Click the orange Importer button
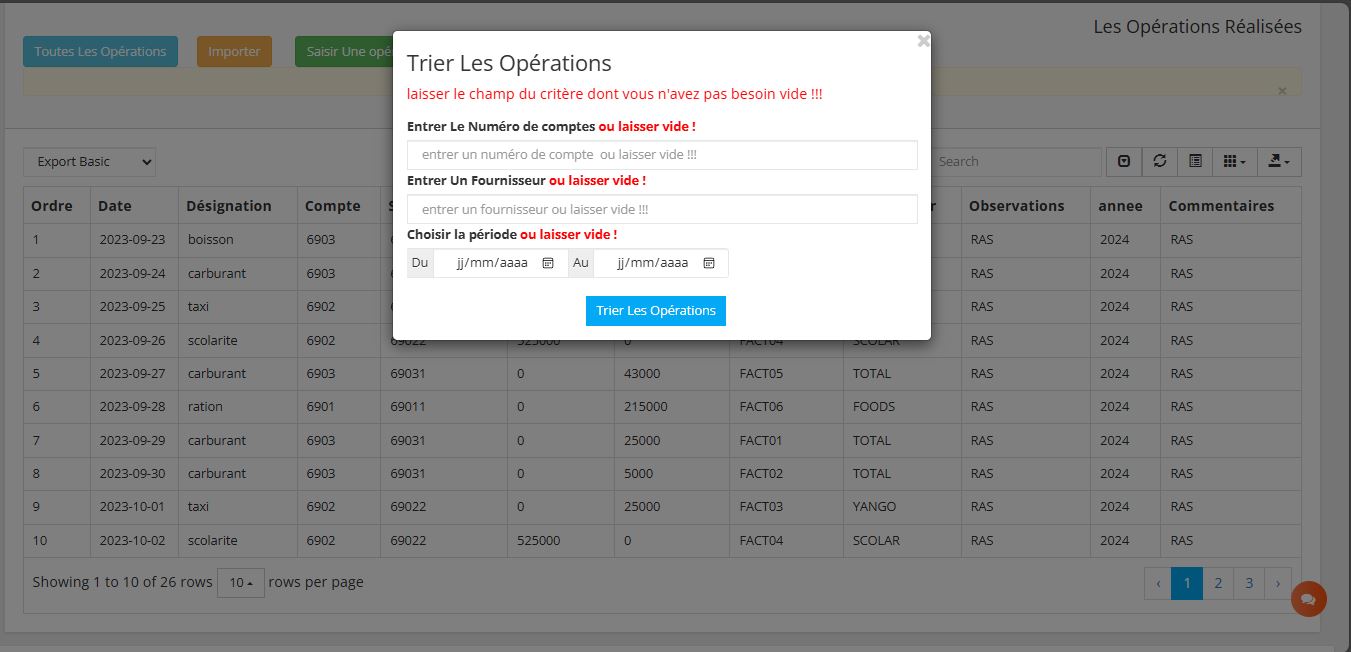 point(234,52)
